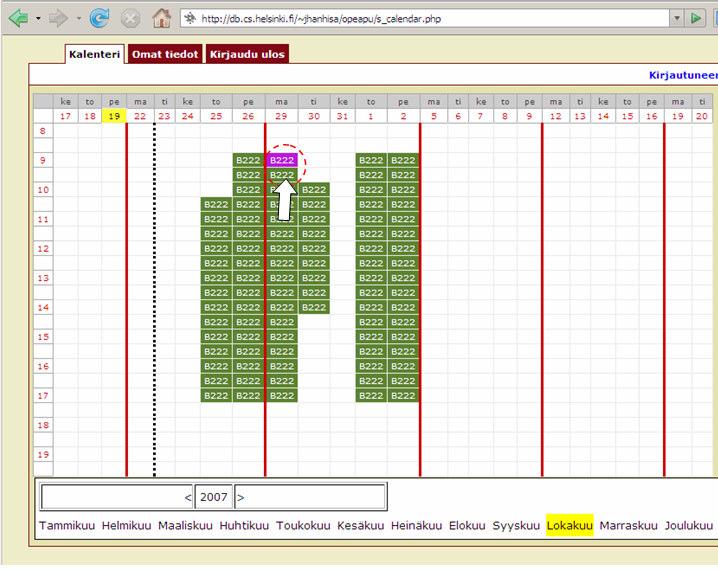Click date 5 in the header row
Viewport: 718px width, 572px height.
434,116
